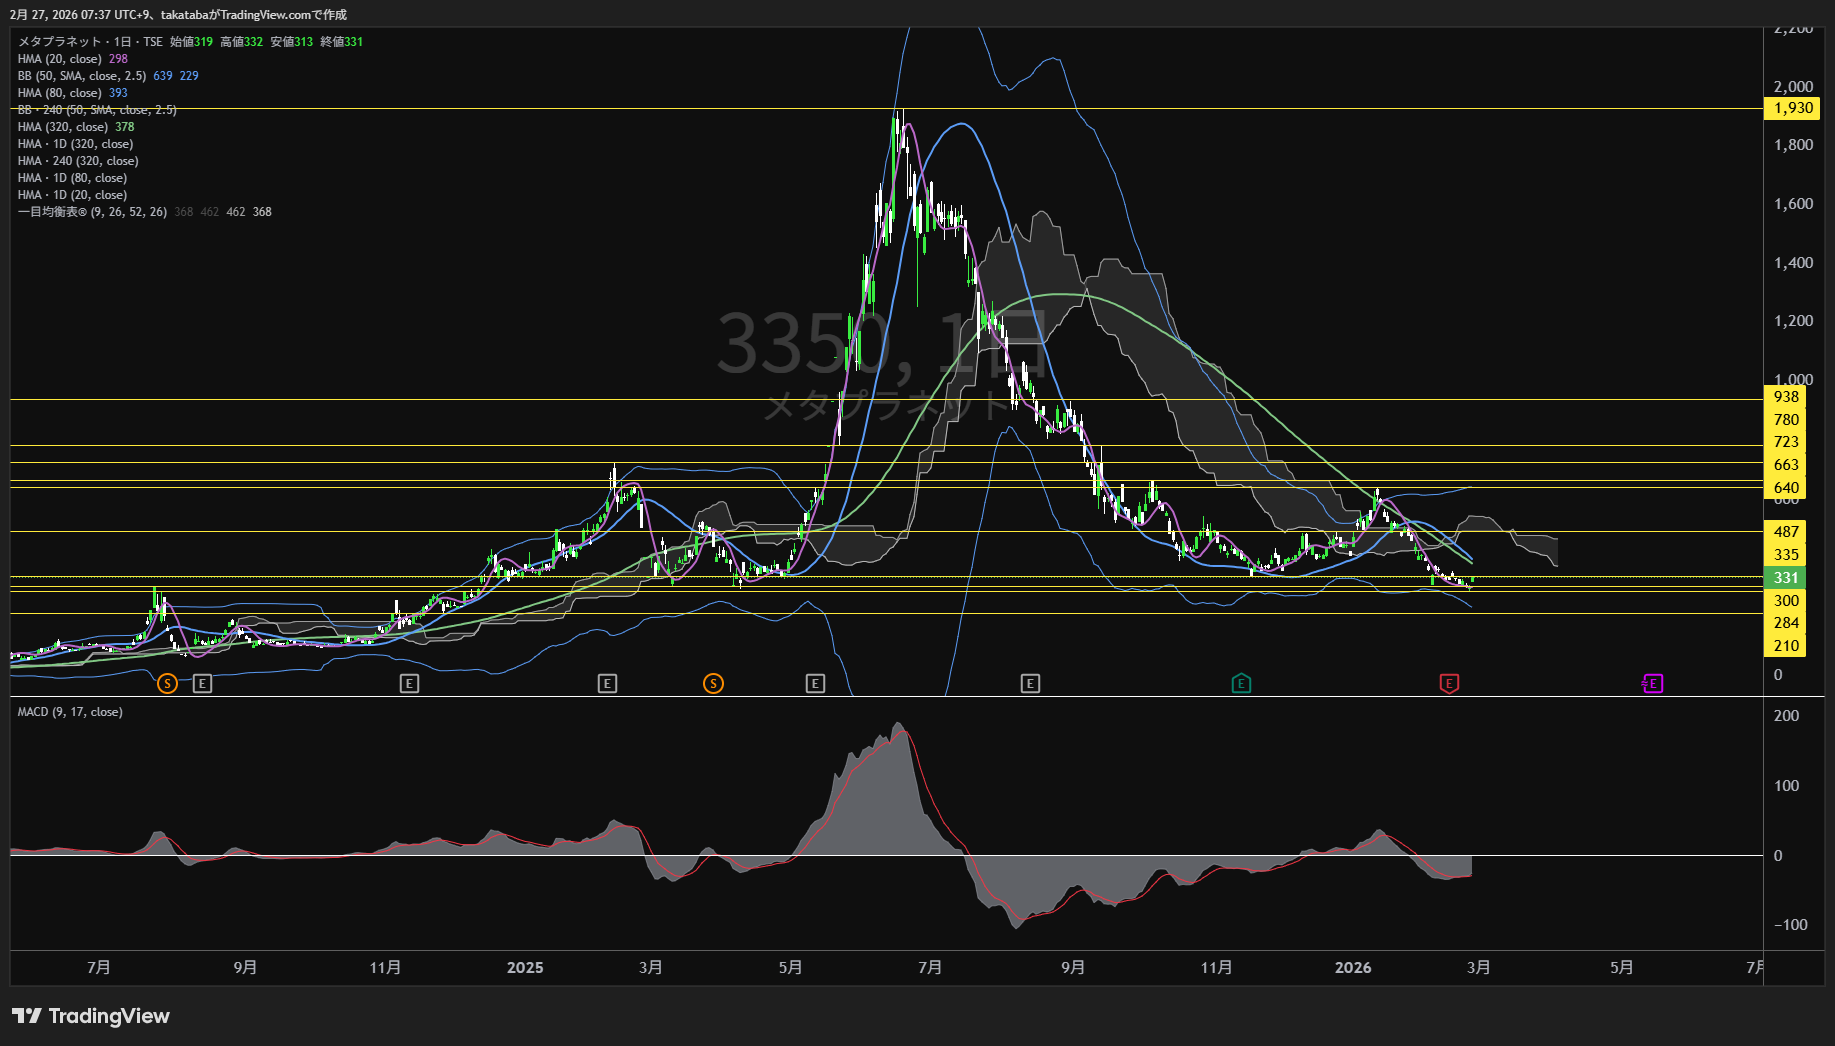1835x1046 pixels.
Task: Select the yellow 938 price level label
Action: [1786, 397]
